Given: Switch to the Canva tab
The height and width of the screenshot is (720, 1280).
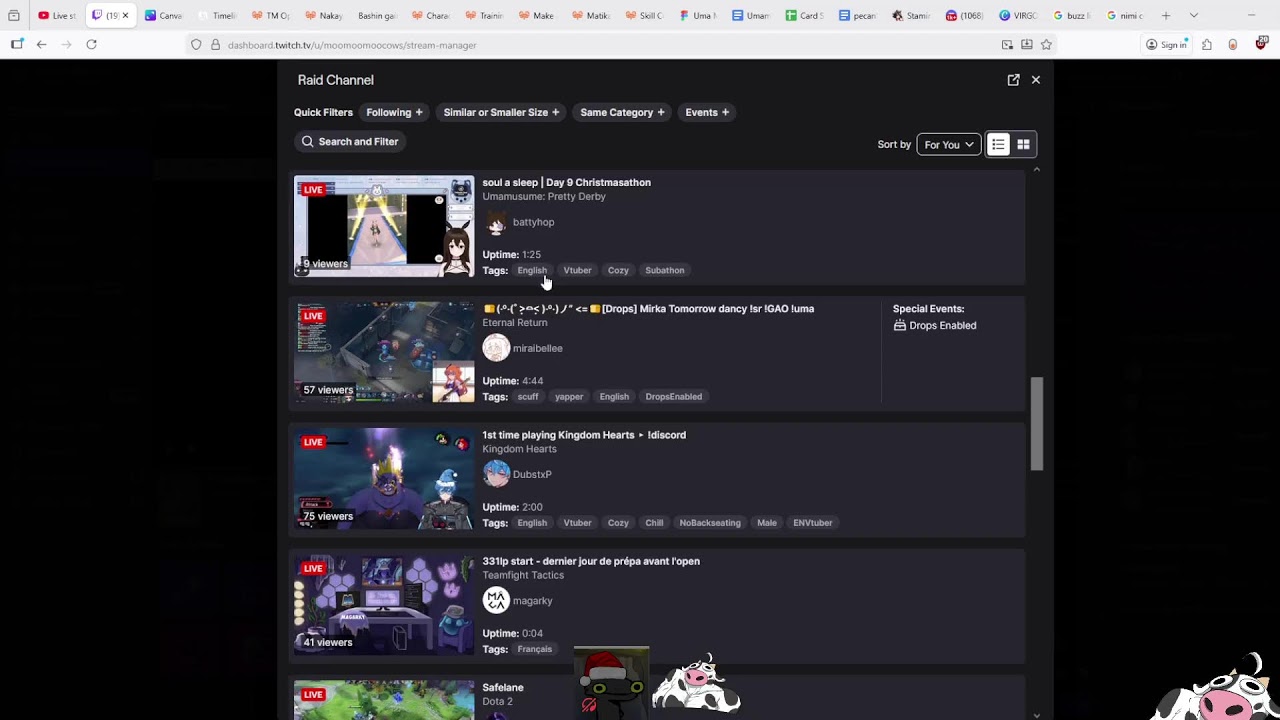Looking at the screenshot, I should [164, 16].
